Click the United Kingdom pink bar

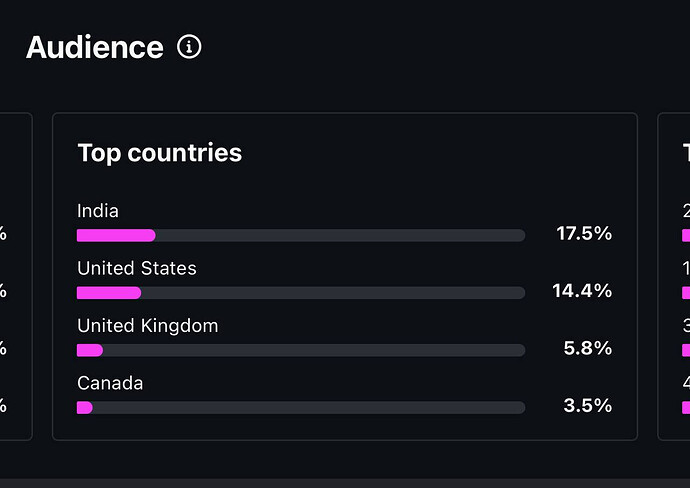point(90,350)
